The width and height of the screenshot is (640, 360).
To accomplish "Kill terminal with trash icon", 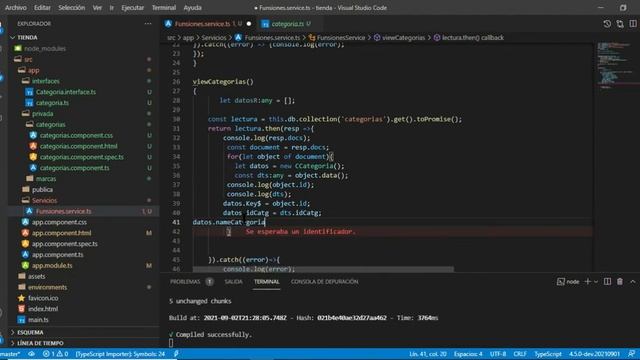I will 620,281.
